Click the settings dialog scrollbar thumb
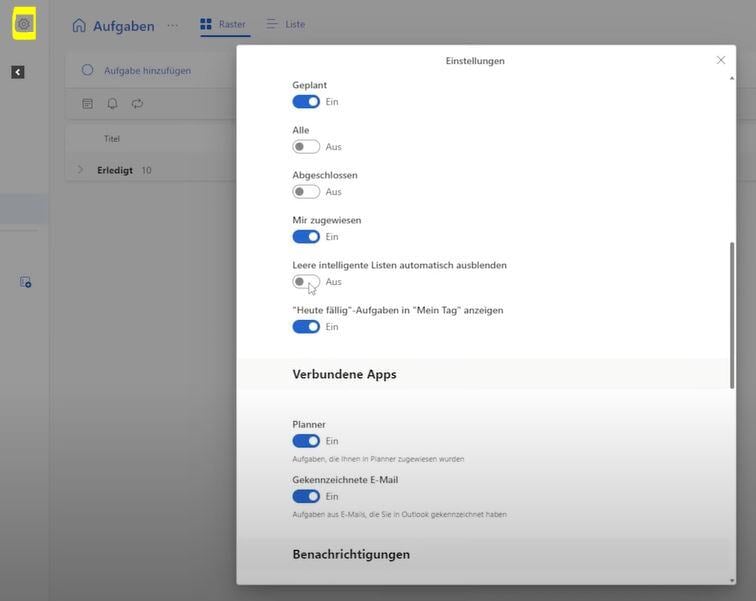Viewport: 756px width, 601px height. (x=732, y=315)
